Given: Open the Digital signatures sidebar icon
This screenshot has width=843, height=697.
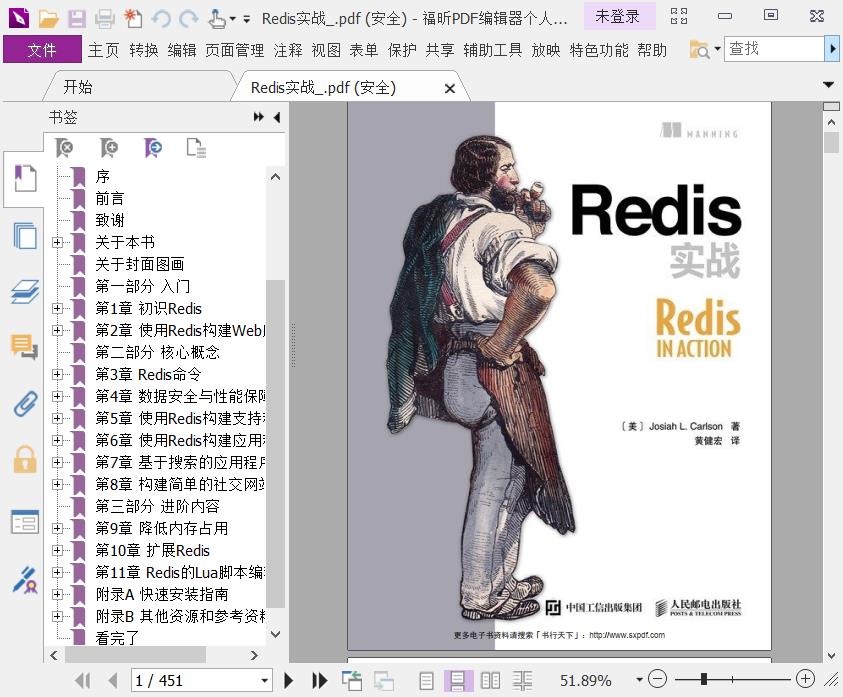Looking at the screenshot, I should [x=25, y=580].
